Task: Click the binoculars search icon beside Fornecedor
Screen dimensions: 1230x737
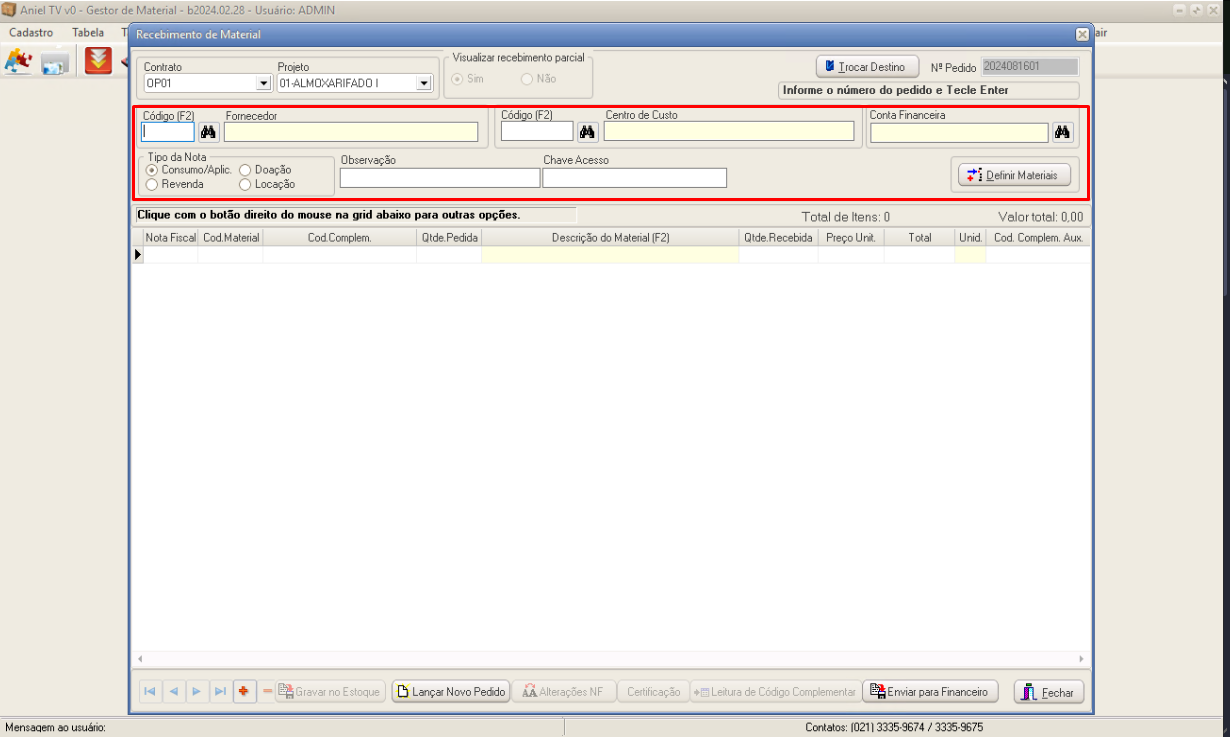Action: [209, 132]
